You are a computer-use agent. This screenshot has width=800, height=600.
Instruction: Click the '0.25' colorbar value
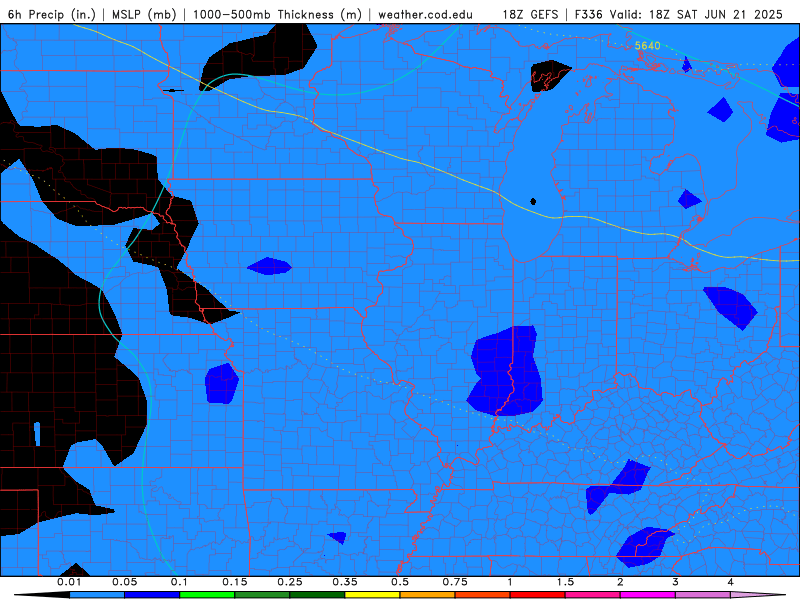290,582
